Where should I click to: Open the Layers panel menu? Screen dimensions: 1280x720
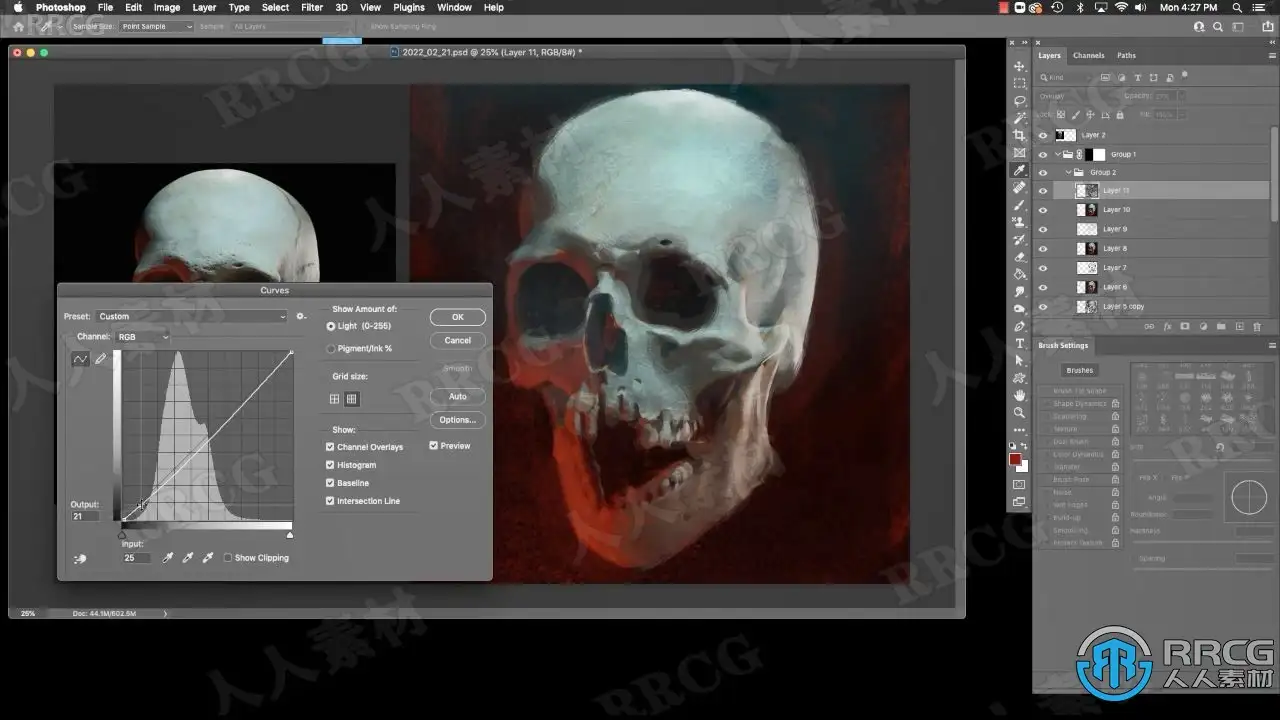[1272, 56]
